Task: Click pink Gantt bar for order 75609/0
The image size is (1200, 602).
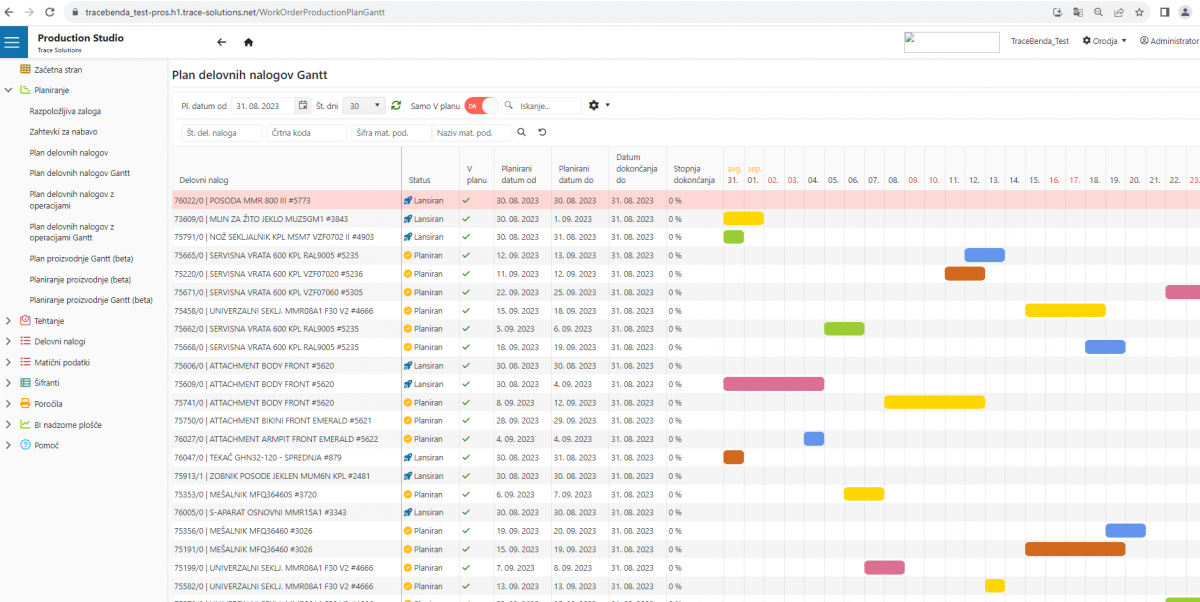Action: [x=773, y=384]
